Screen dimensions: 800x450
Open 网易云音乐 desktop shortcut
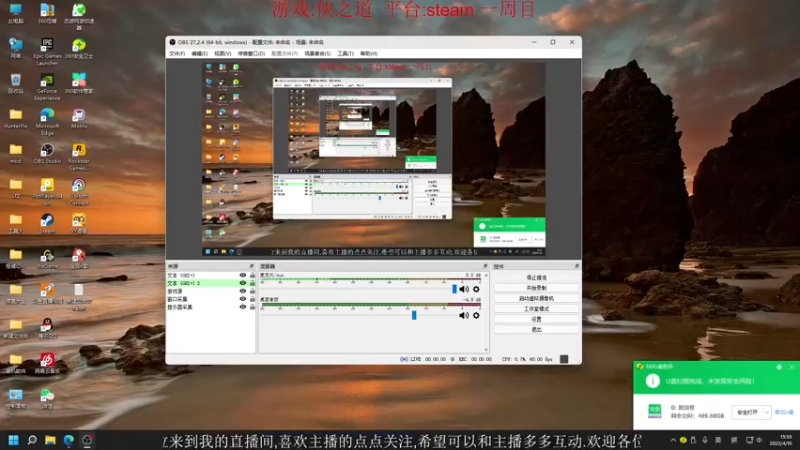tap(47, 363)
